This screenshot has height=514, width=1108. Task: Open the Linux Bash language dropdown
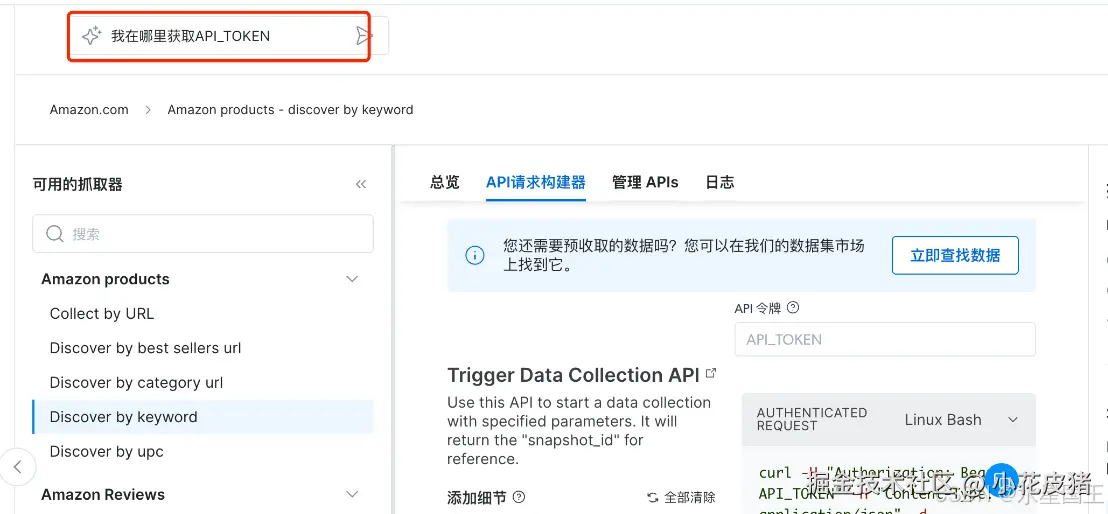click(961, 420)
